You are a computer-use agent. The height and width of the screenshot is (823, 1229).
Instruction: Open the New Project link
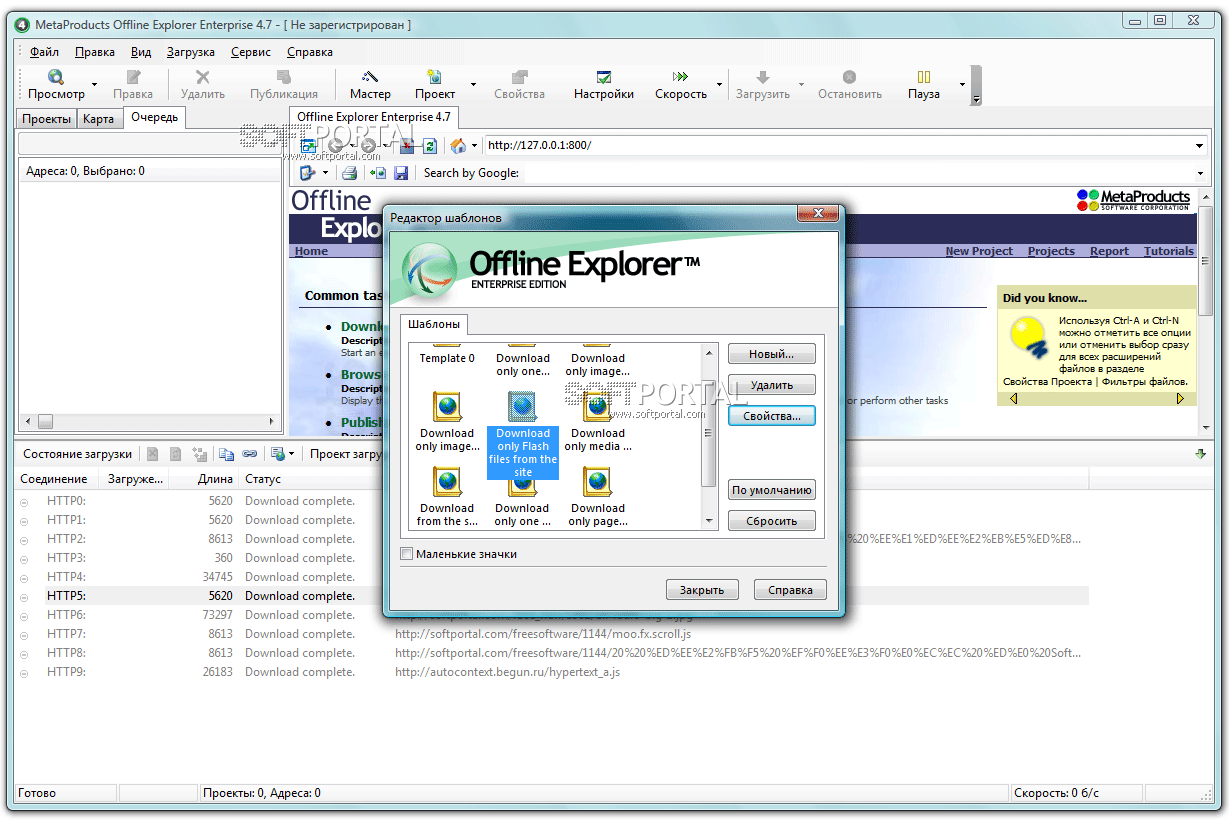point(979,251)
